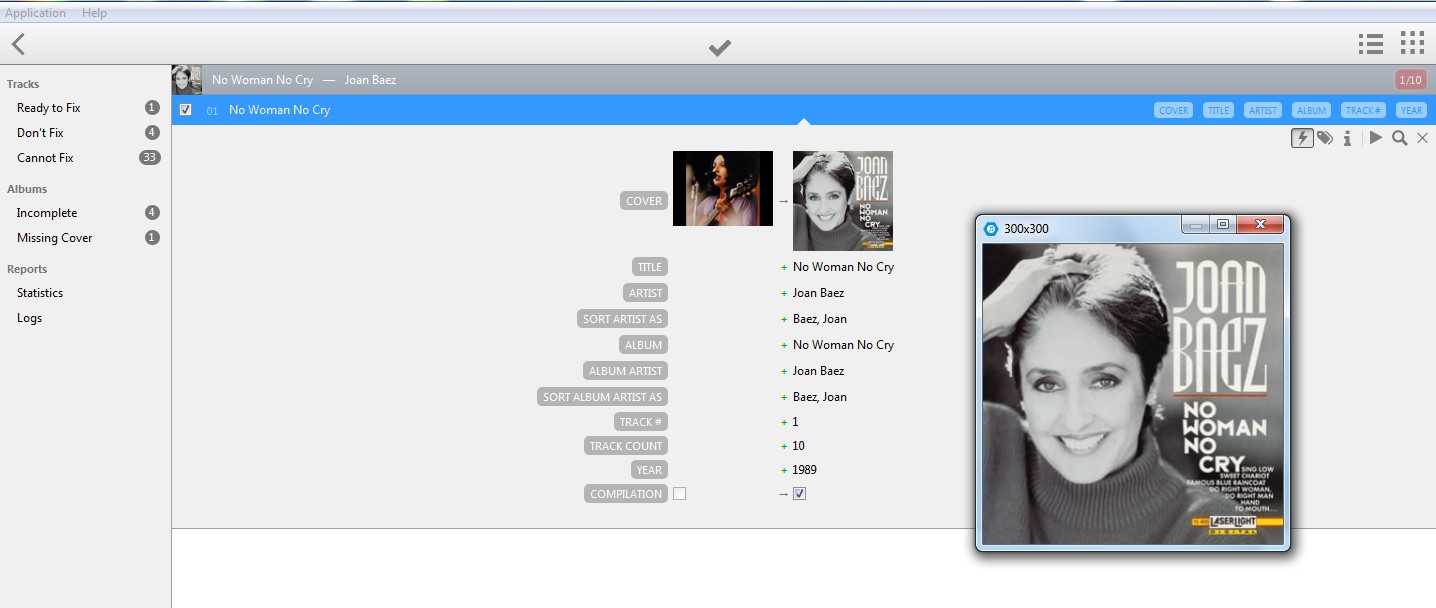This screenshot has width=1436, height=608.
Task: Show track info icon
Action: point(1347,138)
